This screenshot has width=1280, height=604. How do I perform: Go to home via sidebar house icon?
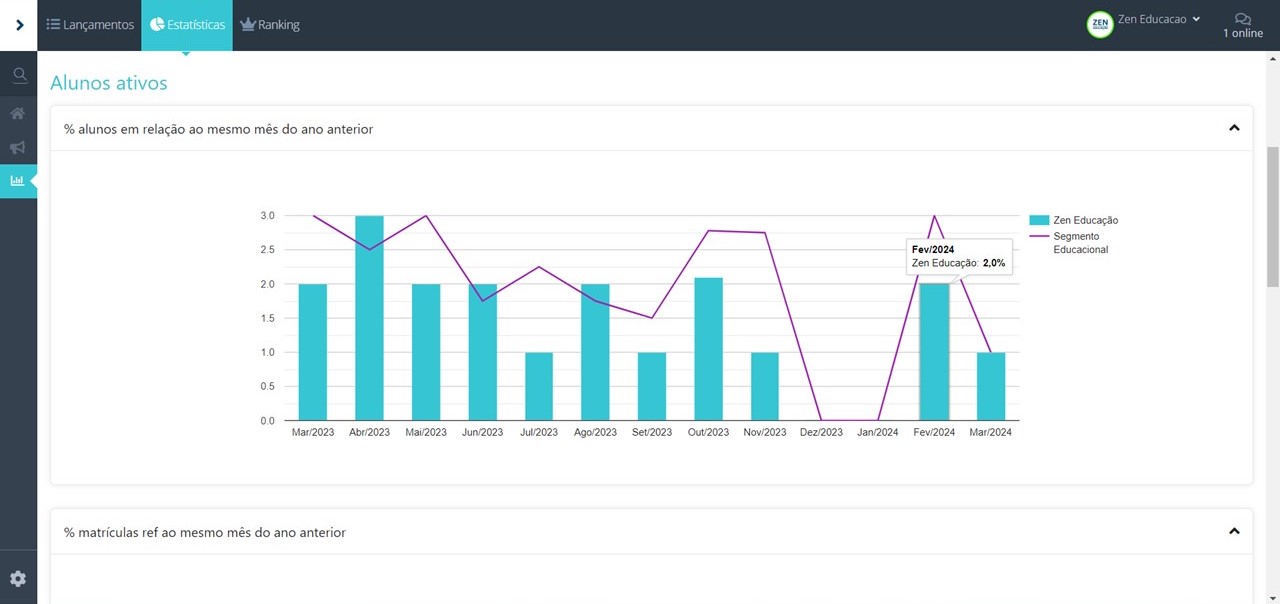pyautogui.click(x=18, y=112)
